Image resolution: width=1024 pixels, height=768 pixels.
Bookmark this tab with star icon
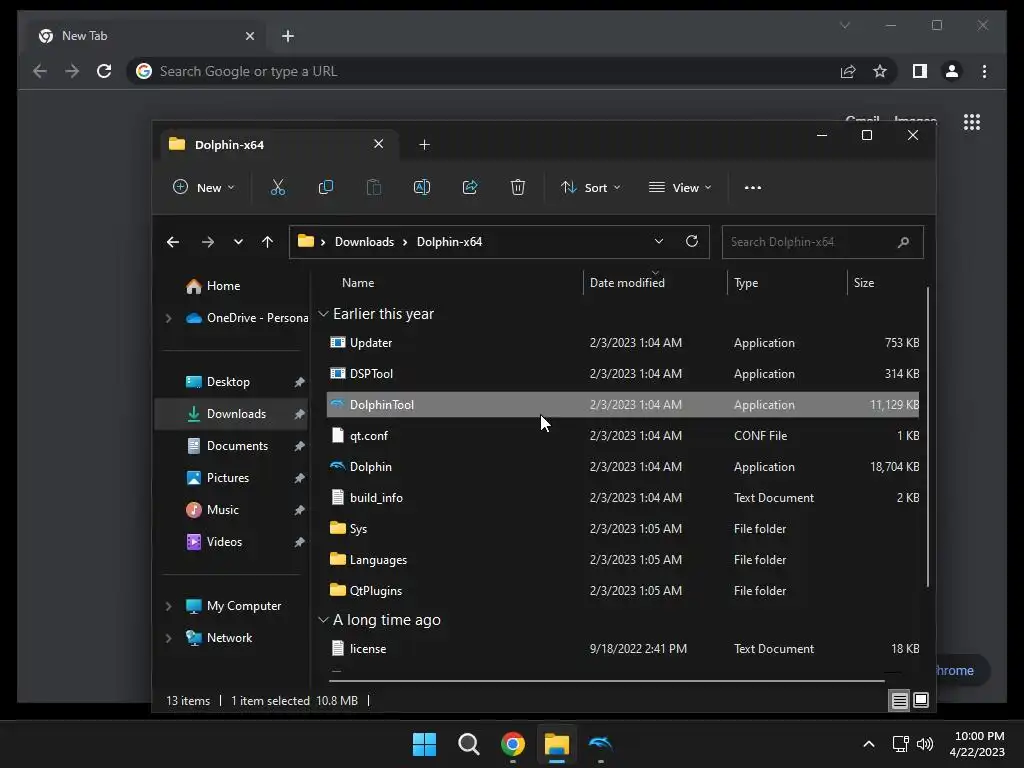(x=880, y=71)
